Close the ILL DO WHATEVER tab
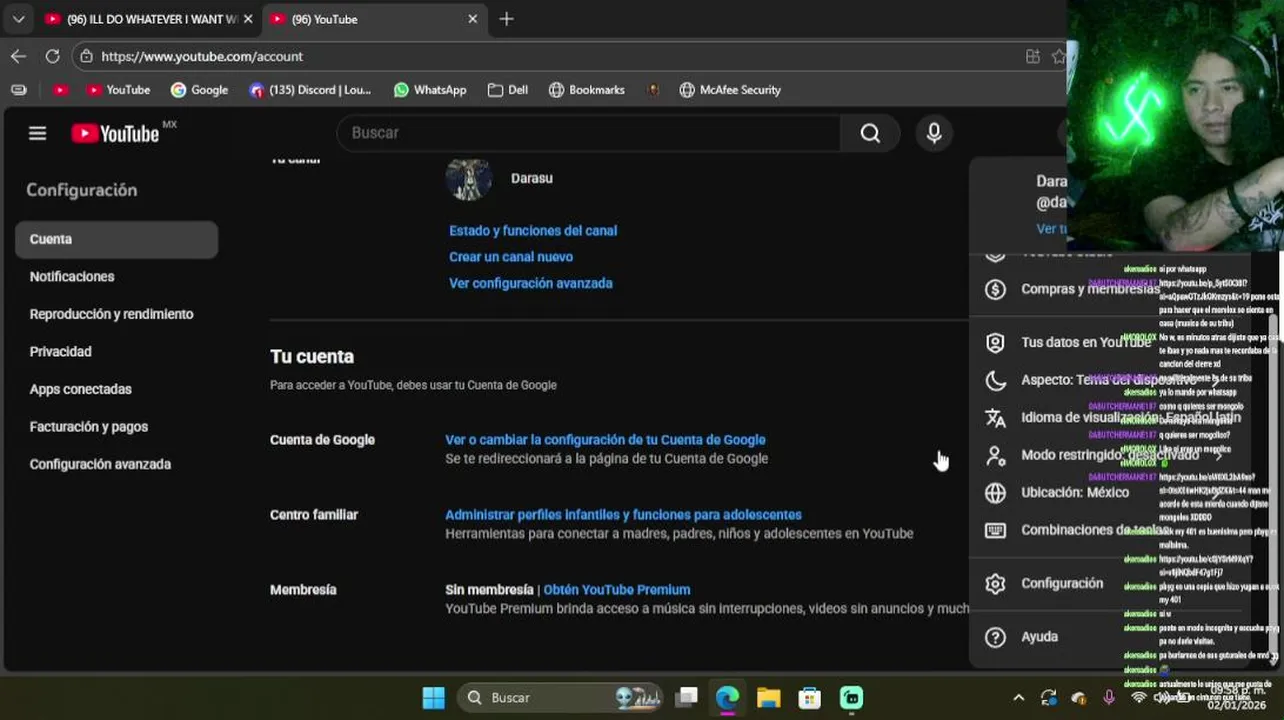 point(248,19)
